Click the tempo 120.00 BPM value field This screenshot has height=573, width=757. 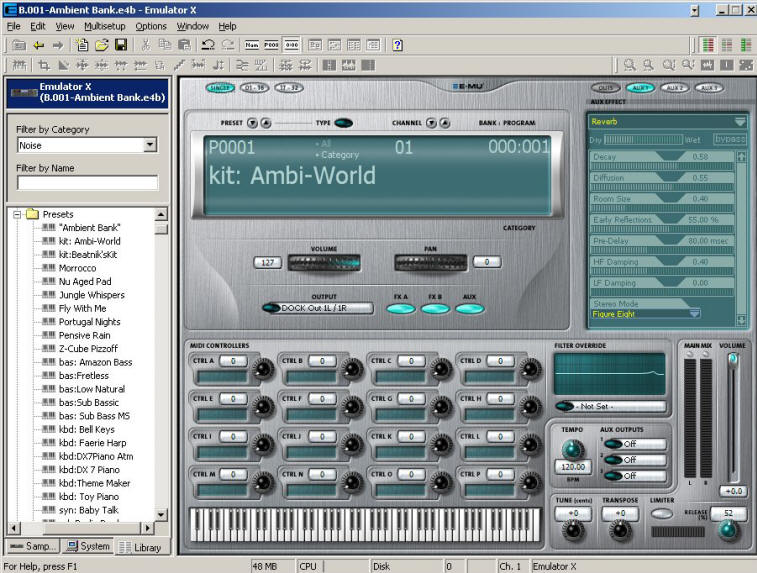tap(573, 467)
